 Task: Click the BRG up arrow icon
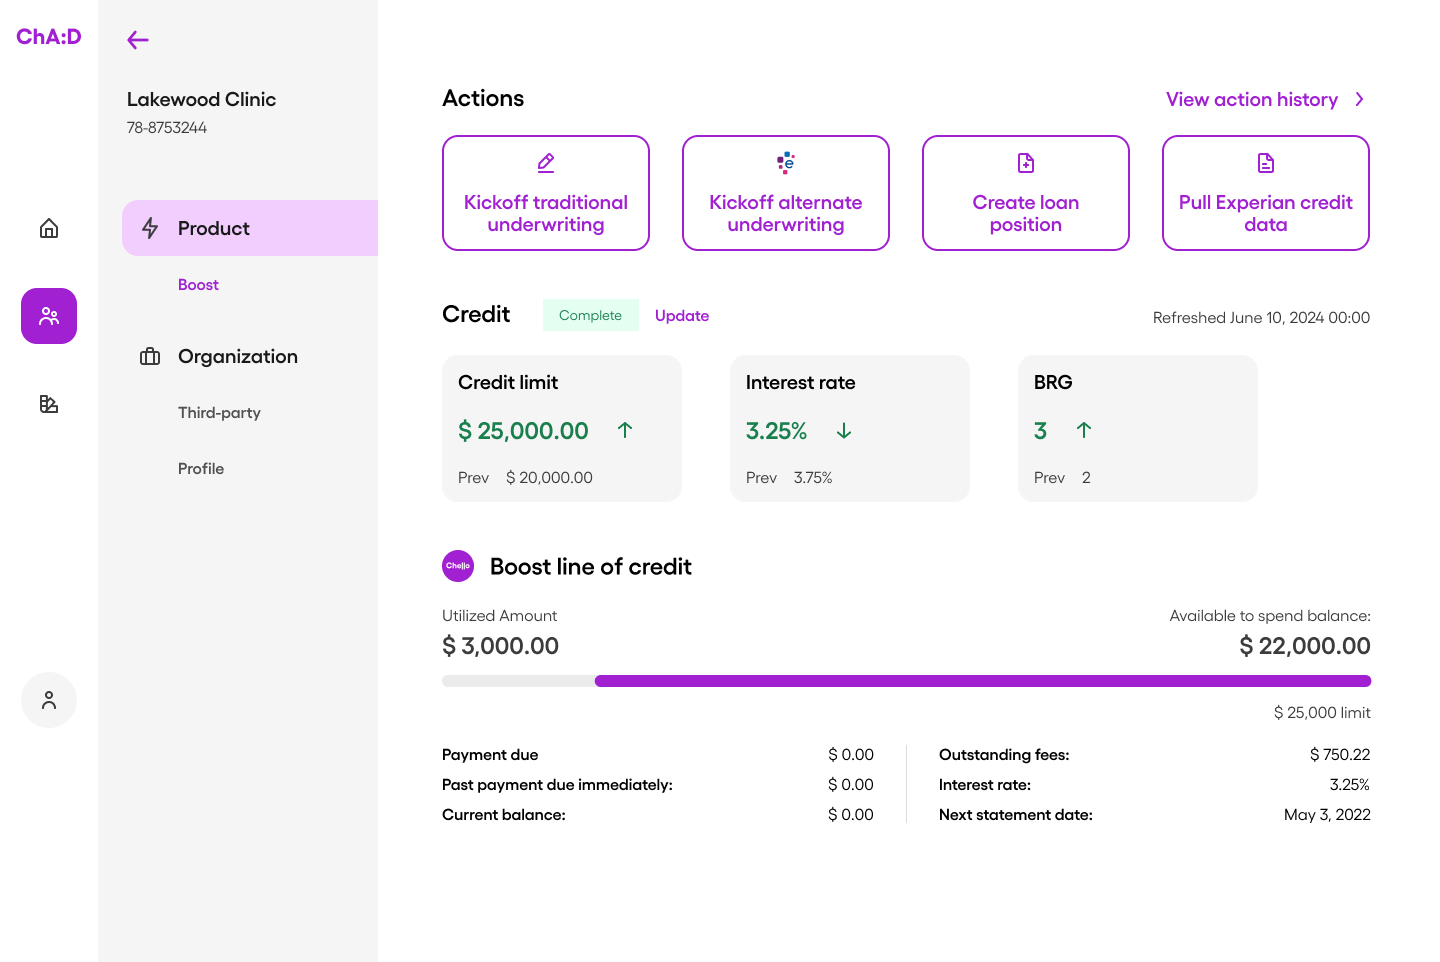(1084, 430)
